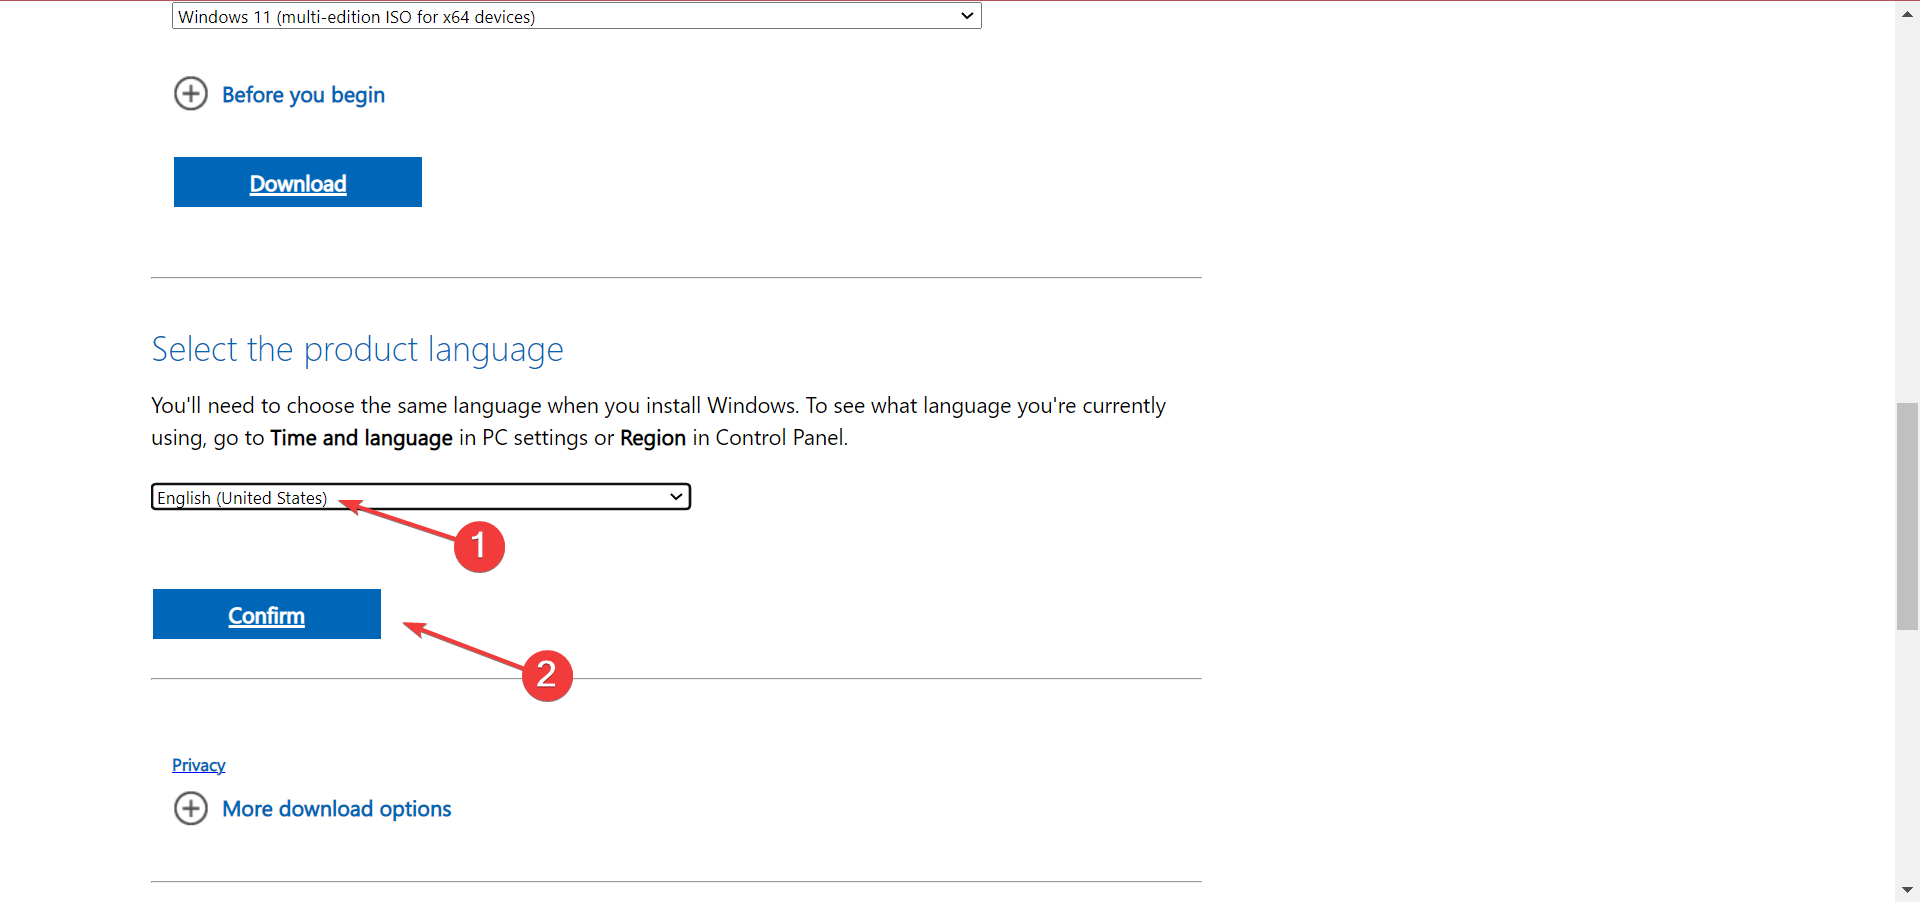The height and width of the screenshot is (902, 1920).
Task: Click the scrollbar up arrow
Action: 1907,14
